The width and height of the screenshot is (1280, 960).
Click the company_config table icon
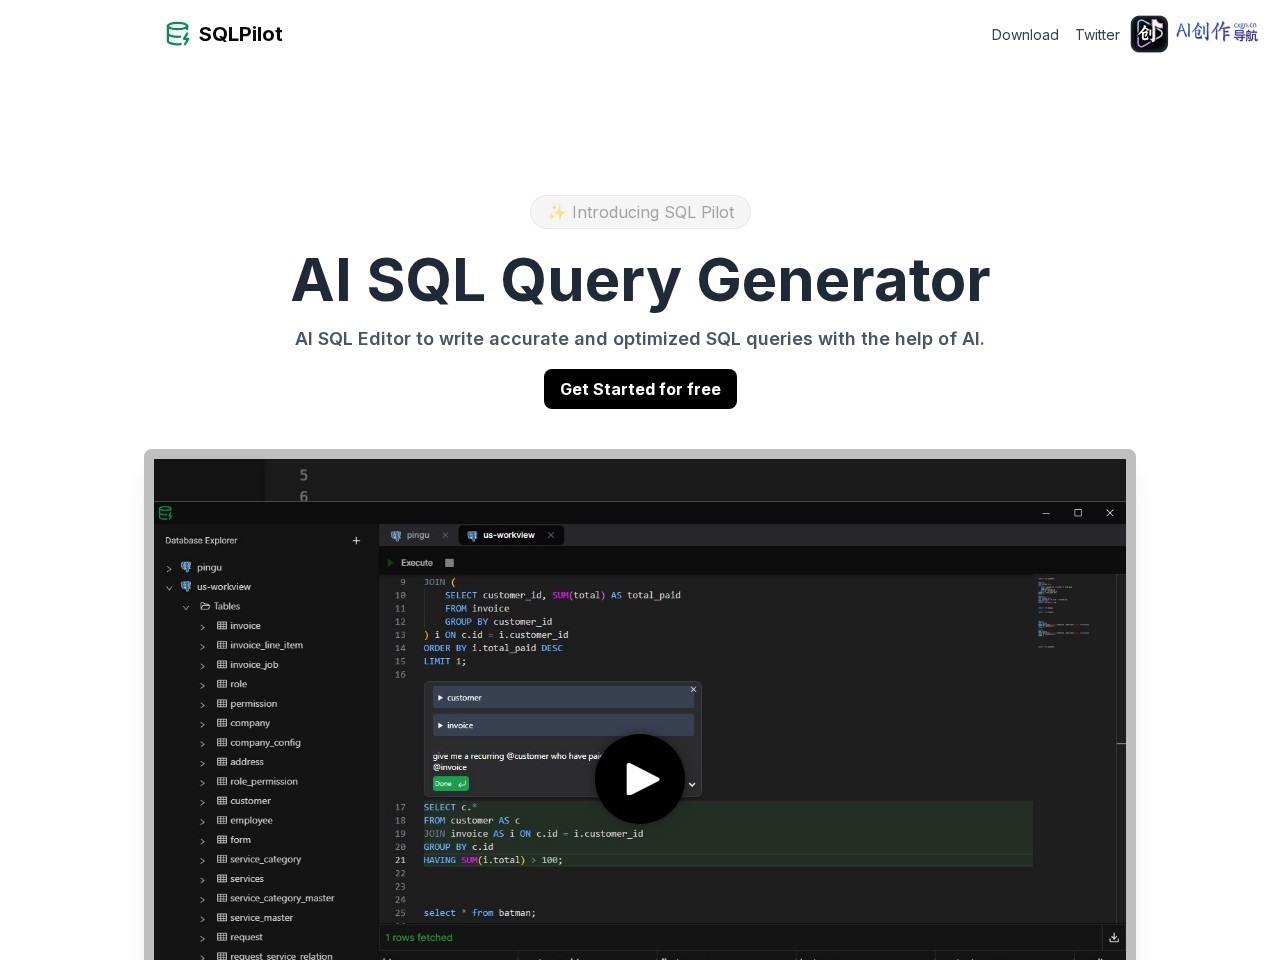[222, 742]
